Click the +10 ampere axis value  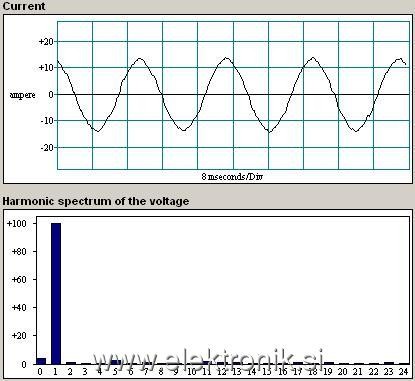(x=47, y=68)
